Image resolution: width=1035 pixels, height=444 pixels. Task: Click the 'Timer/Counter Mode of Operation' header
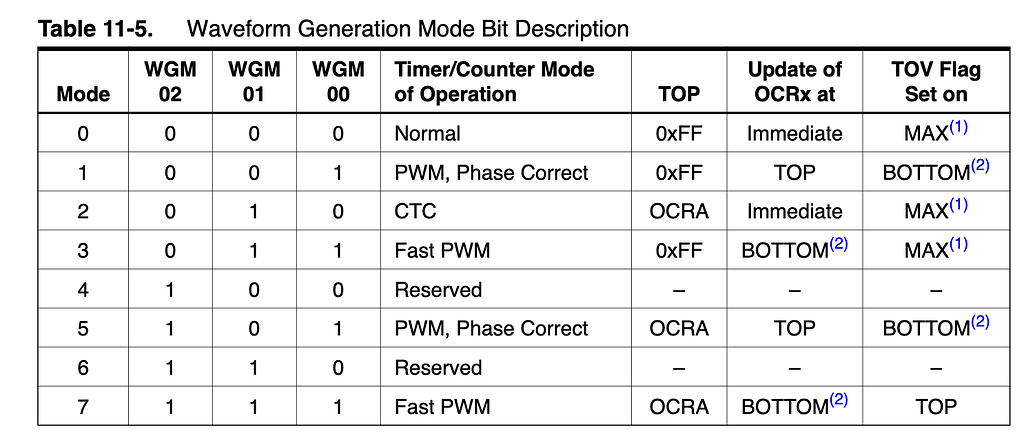tap(494, 82)
